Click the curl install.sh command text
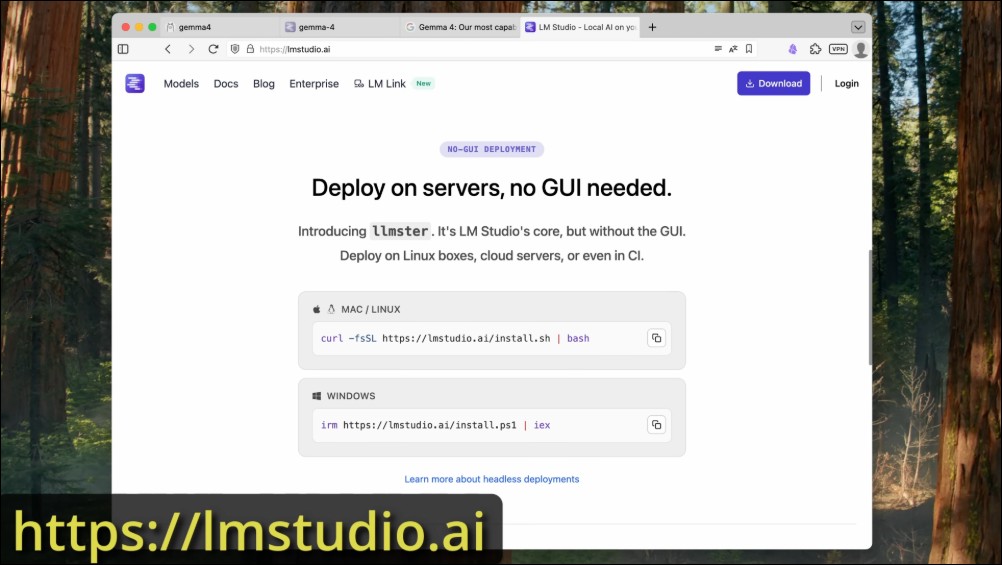This screenshot has height=565, width=1002. pyautogui.click(x=455, y=338)
